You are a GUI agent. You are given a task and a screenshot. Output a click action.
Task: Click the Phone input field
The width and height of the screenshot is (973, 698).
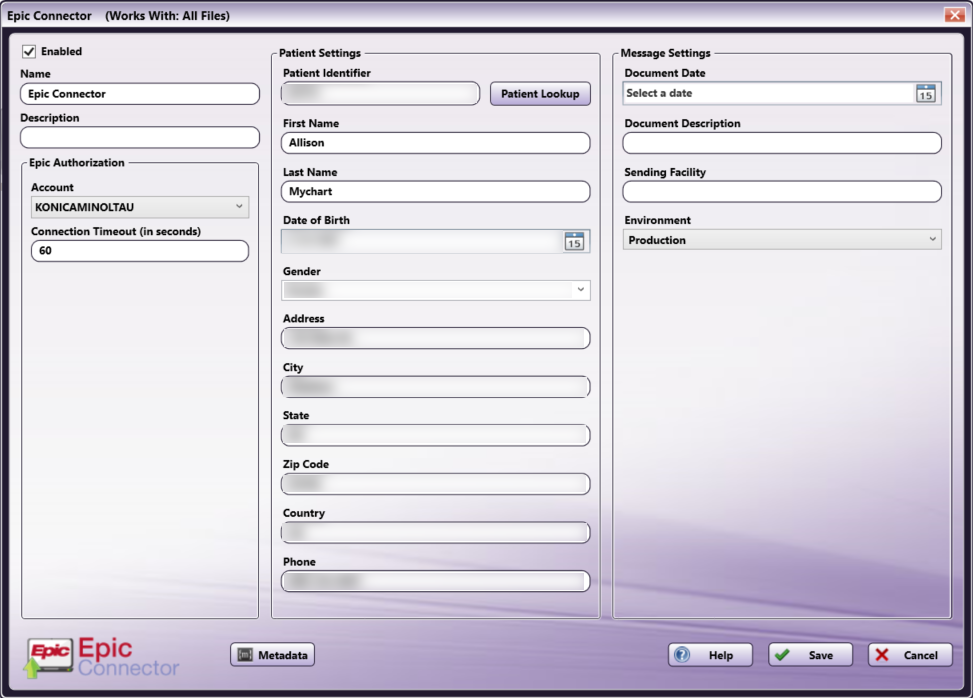436,581
